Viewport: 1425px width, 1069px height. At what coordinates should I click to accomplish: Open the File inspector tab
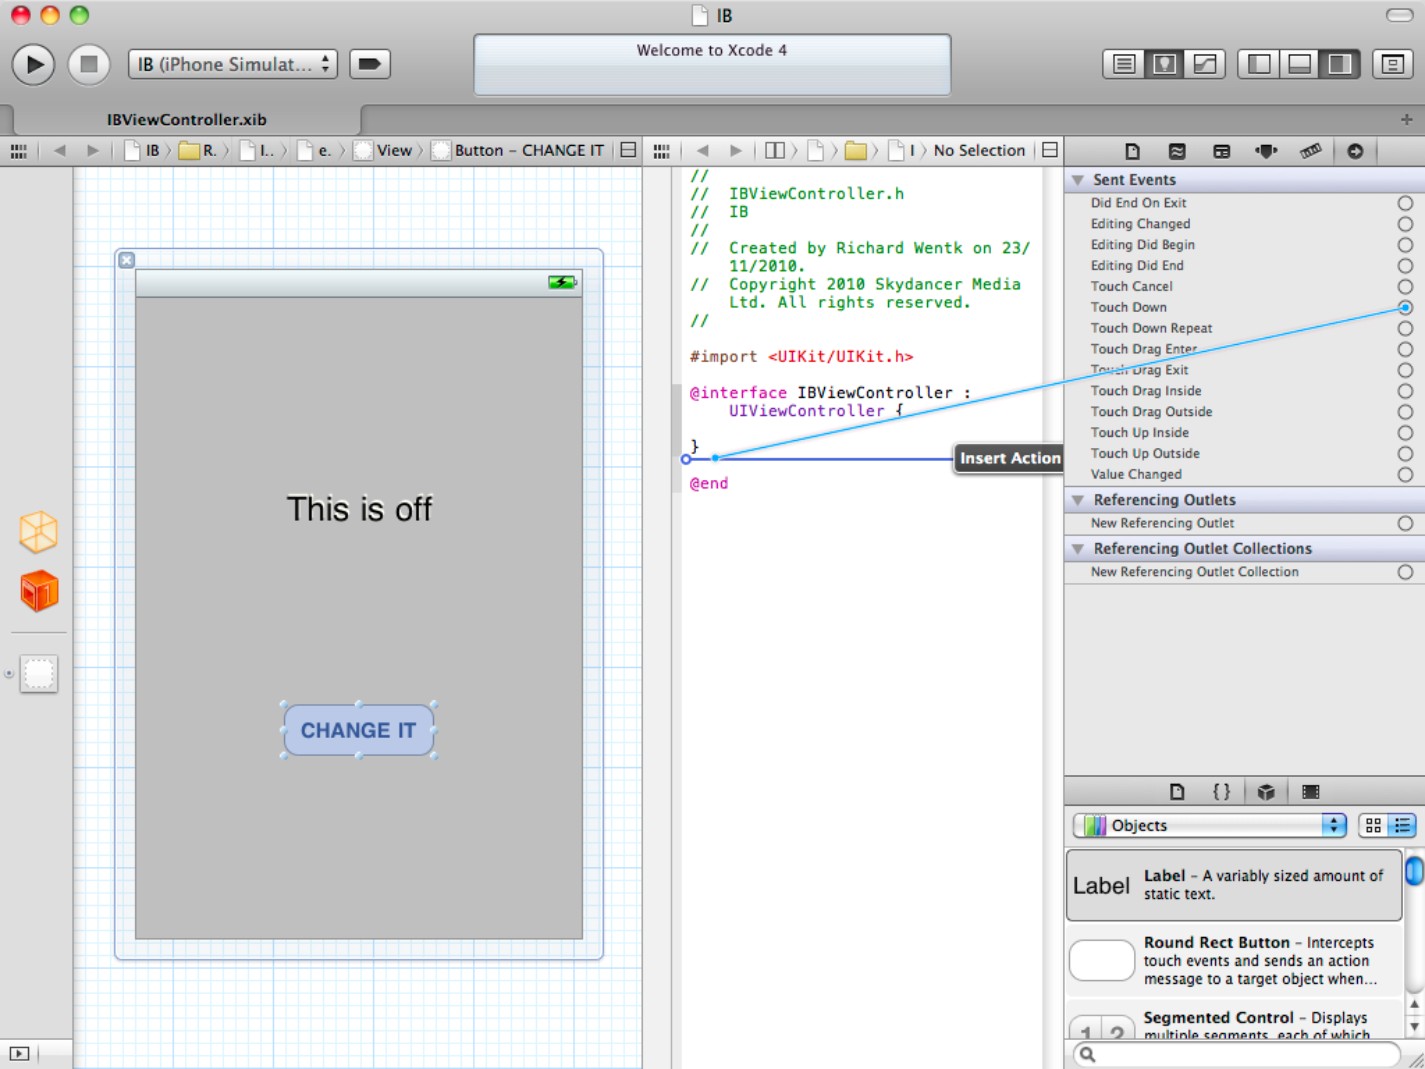tap(1132, 151)
